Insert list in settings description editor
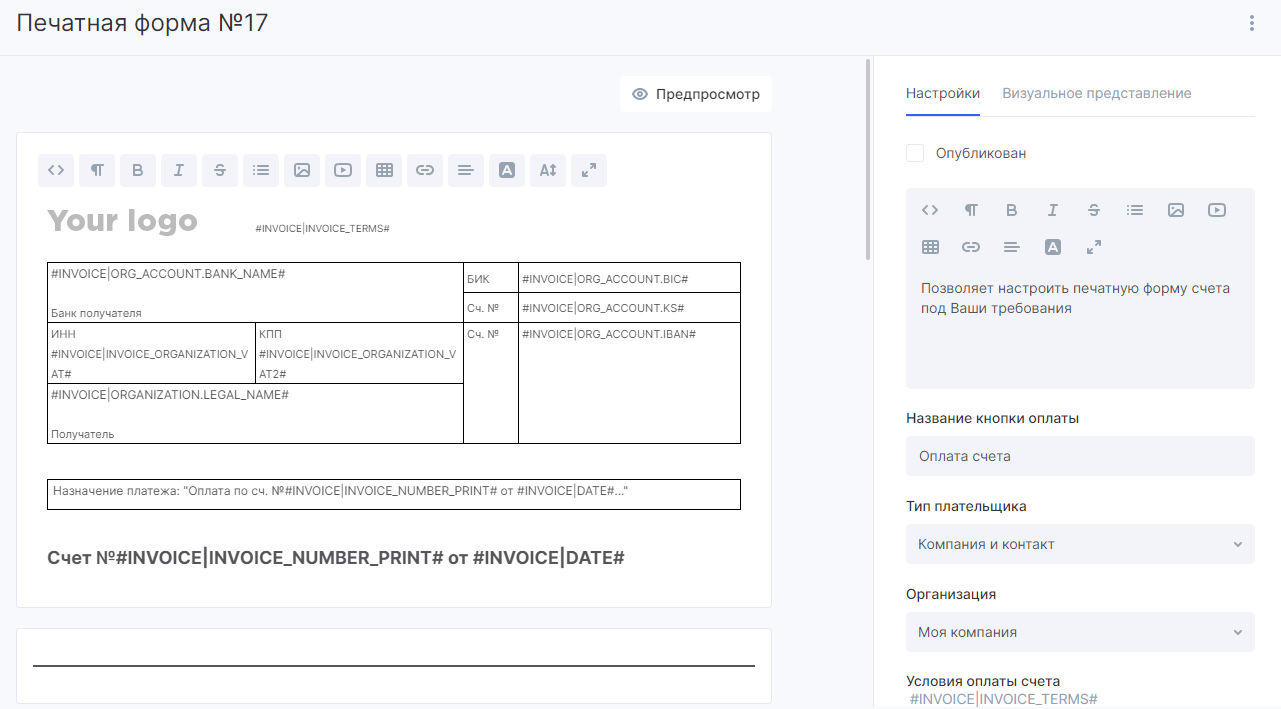Viewport: 1281px width, 709px height. click(1135, 210)
